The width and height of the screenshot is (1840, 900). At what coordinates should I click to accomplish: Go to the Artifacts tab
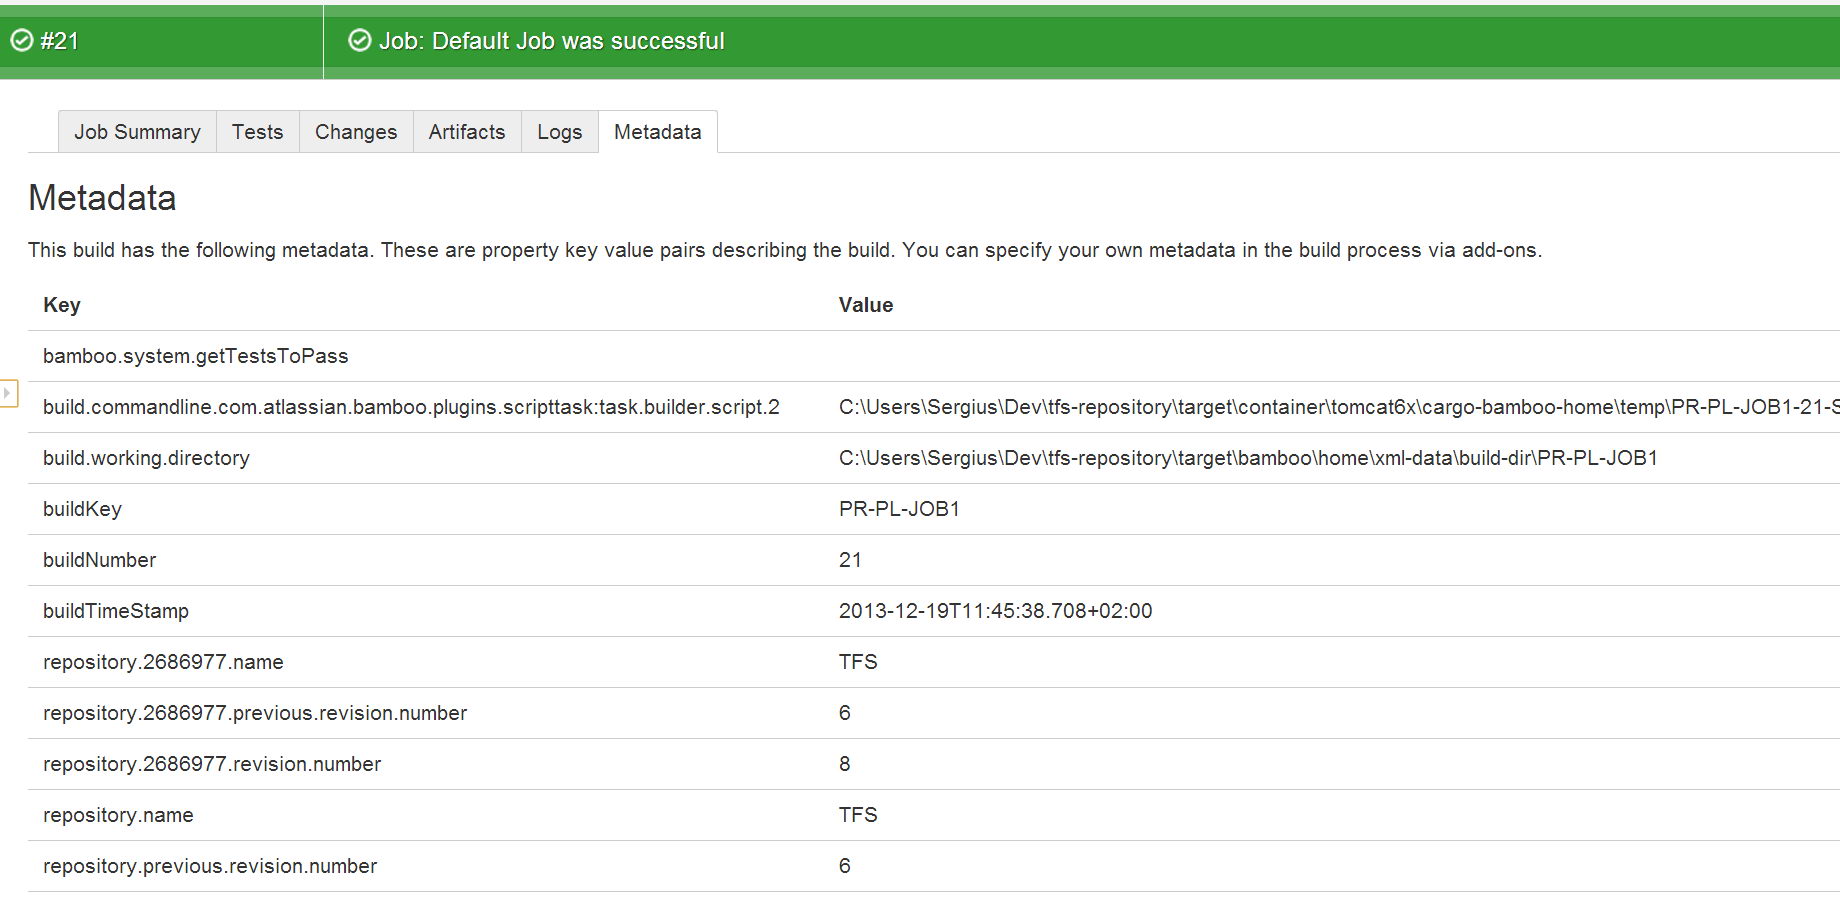[x=467, y=132]
